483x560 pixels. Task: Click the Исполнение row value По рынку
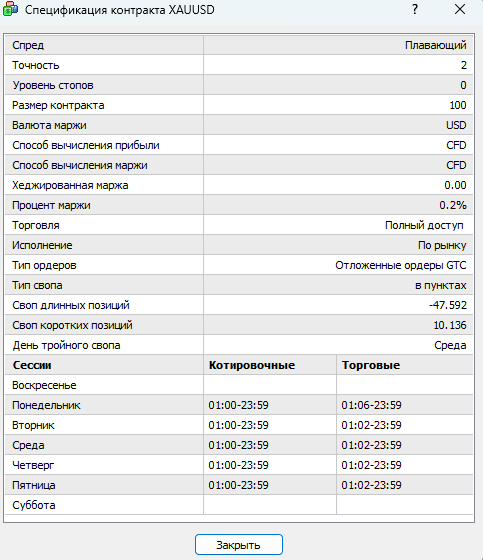pyautogui.click(x=442, y=245)
